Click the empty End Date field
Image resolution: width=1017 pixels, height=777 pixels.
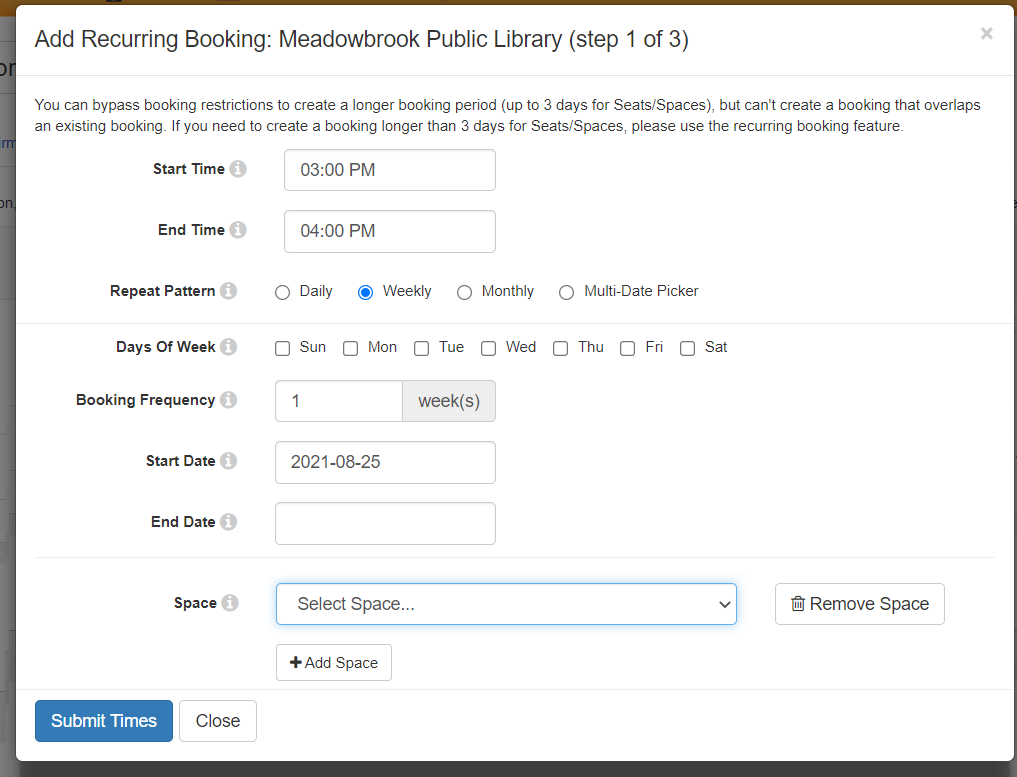[x=385, y=523]
